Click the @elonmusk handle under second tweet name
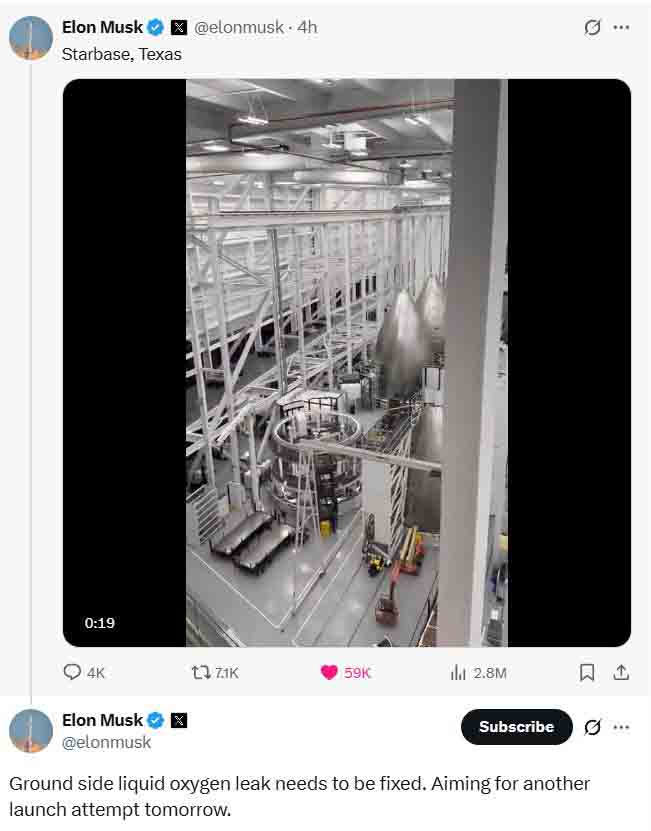 coord(106,742)
